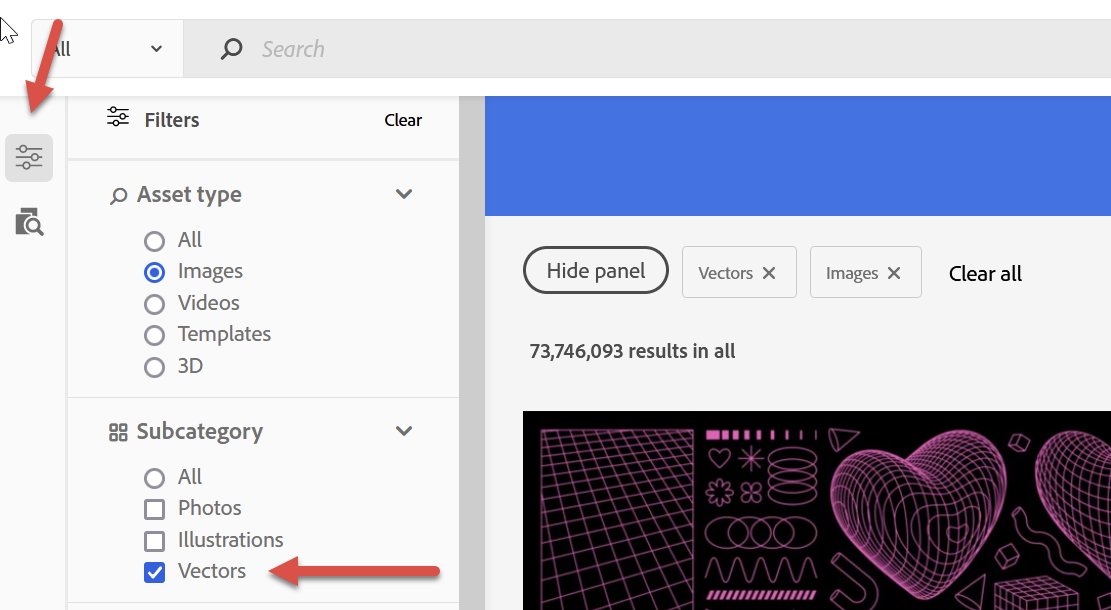Check the Photos checkbox
The image size is (1111, 610).
155,508
